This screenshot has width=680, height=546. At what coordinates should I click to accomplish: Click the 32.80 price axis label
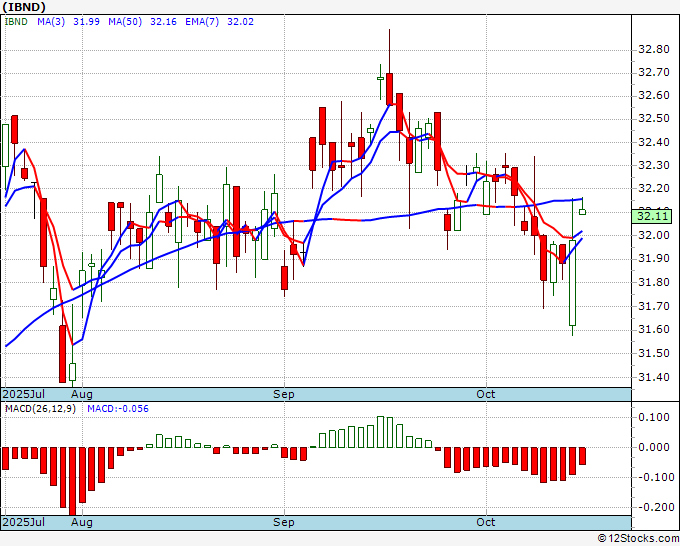click(654, 49)
